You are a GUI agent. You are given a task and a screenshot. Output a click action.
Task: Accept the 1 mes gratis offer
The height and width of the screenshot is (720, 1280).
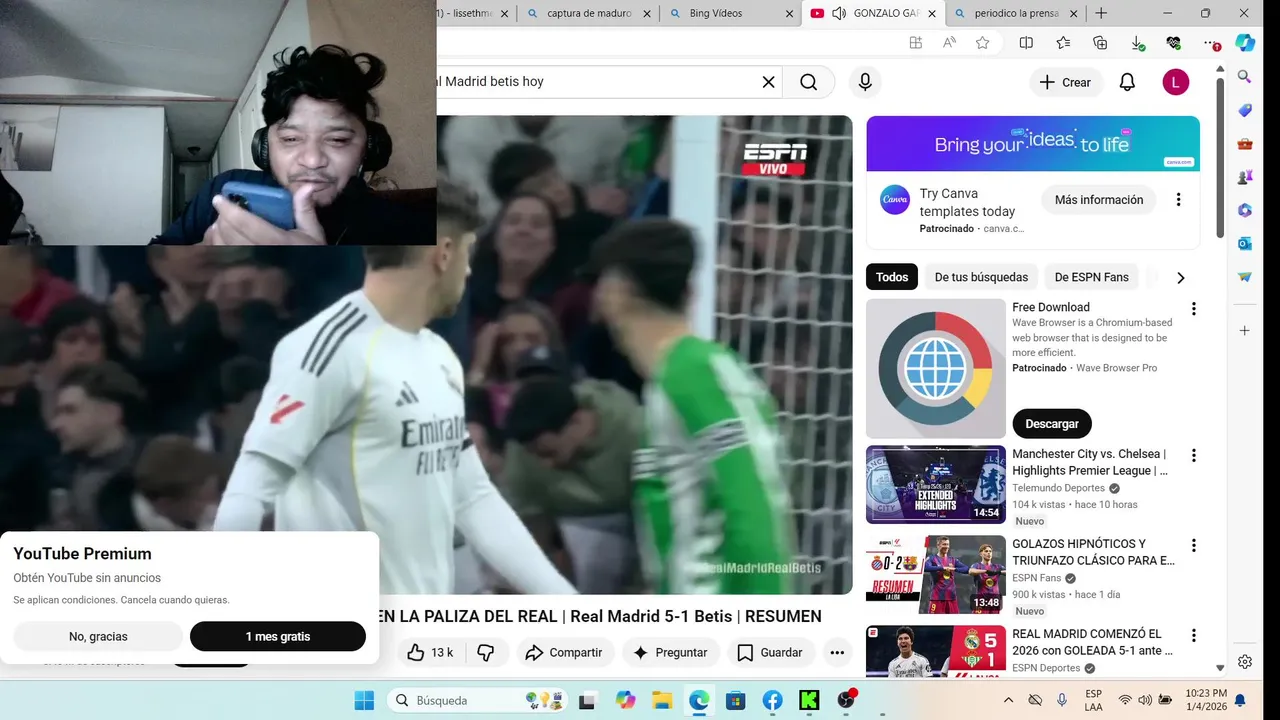click(278, 636)
